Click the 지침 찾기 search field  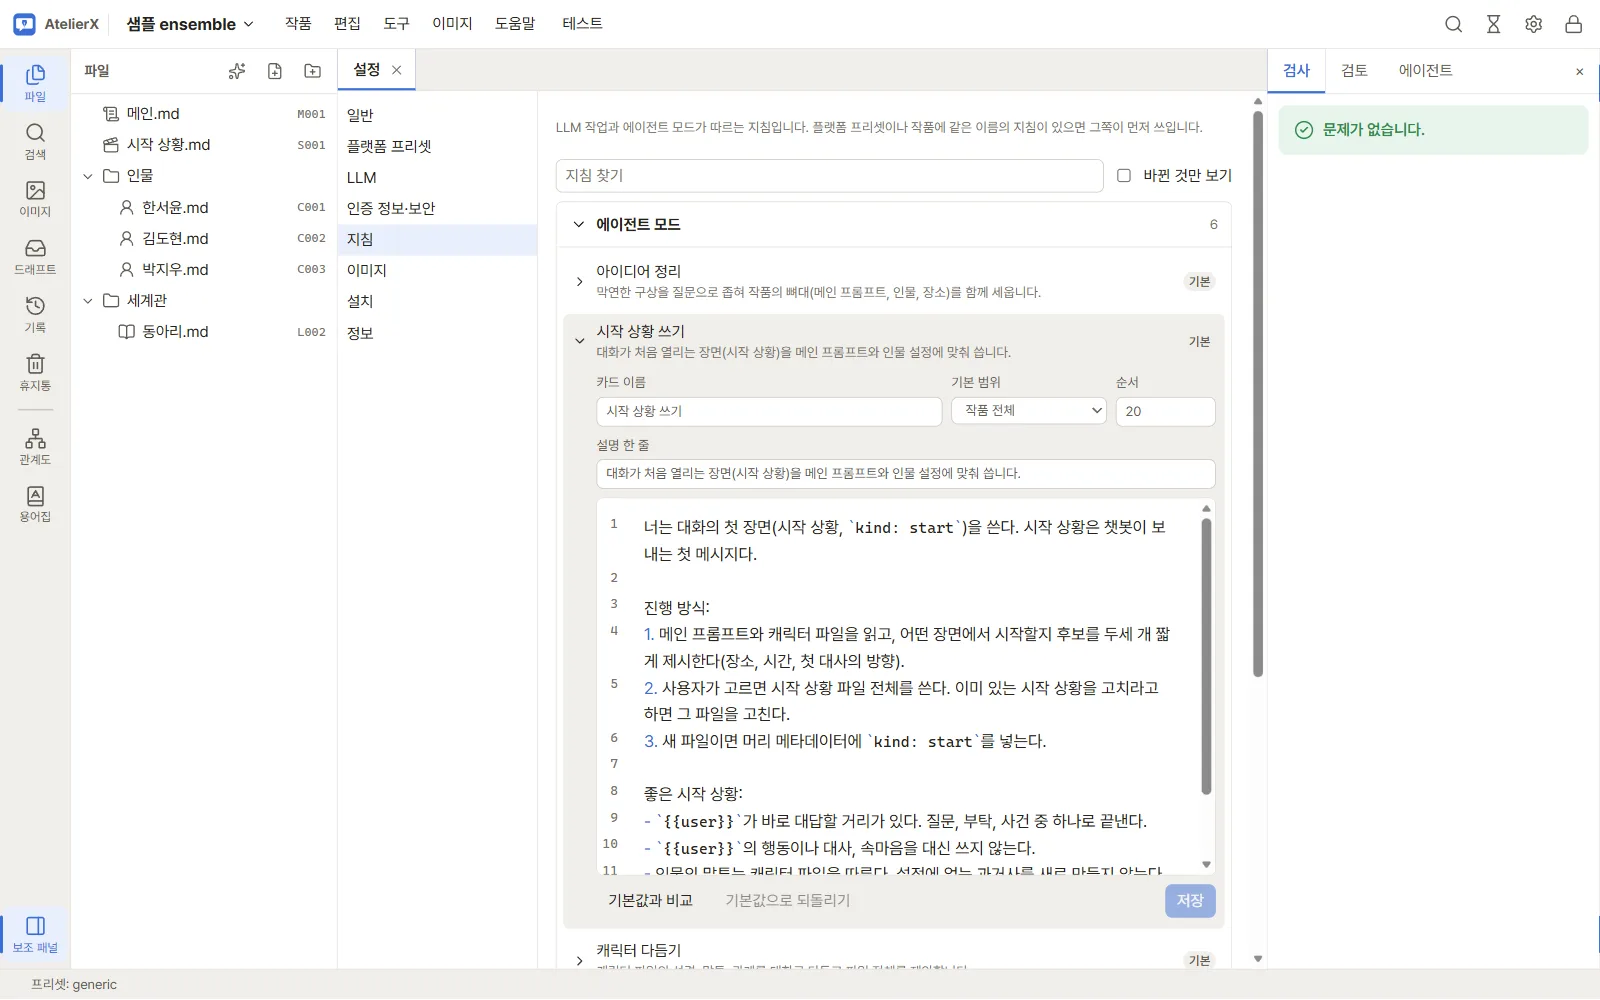click(x=829, y=175)
